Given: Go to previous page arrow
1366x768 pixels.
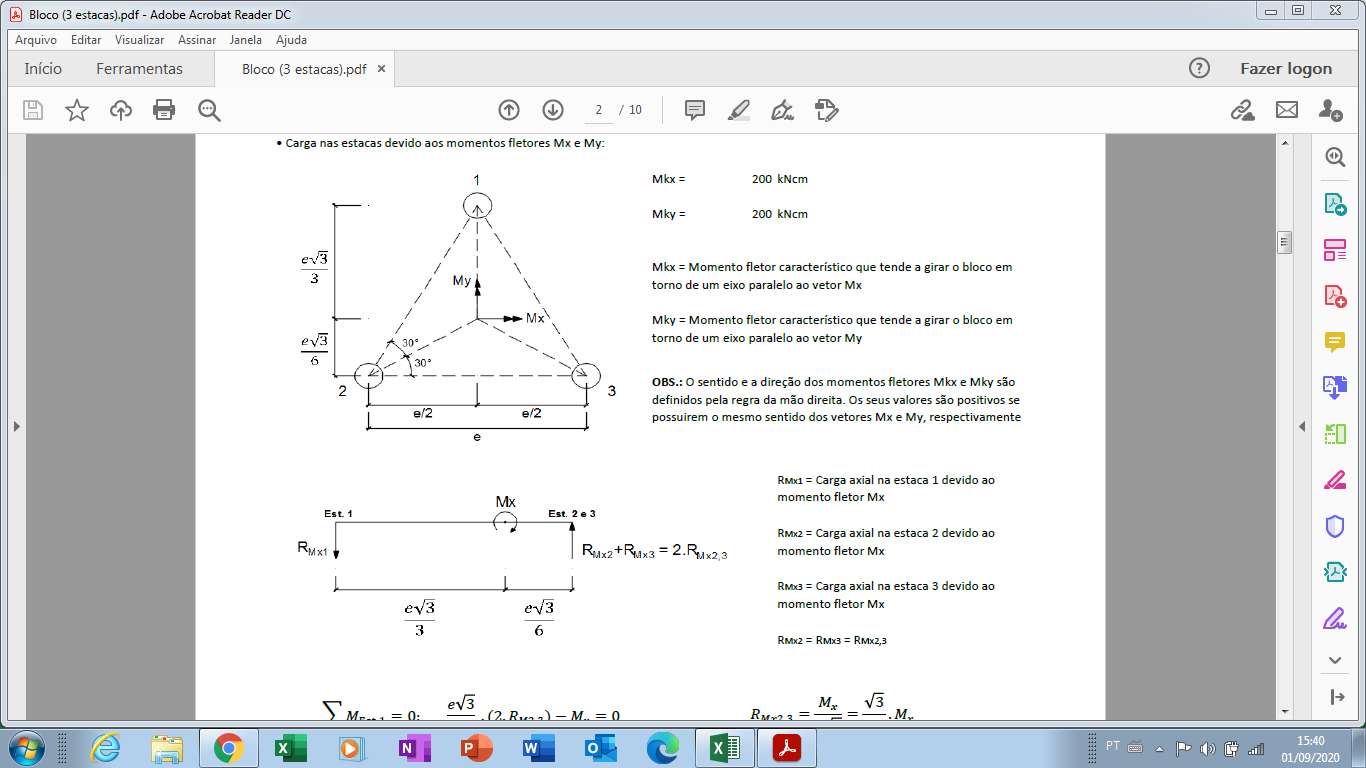Looking at the screenshot, I should [x=509, y=110].
